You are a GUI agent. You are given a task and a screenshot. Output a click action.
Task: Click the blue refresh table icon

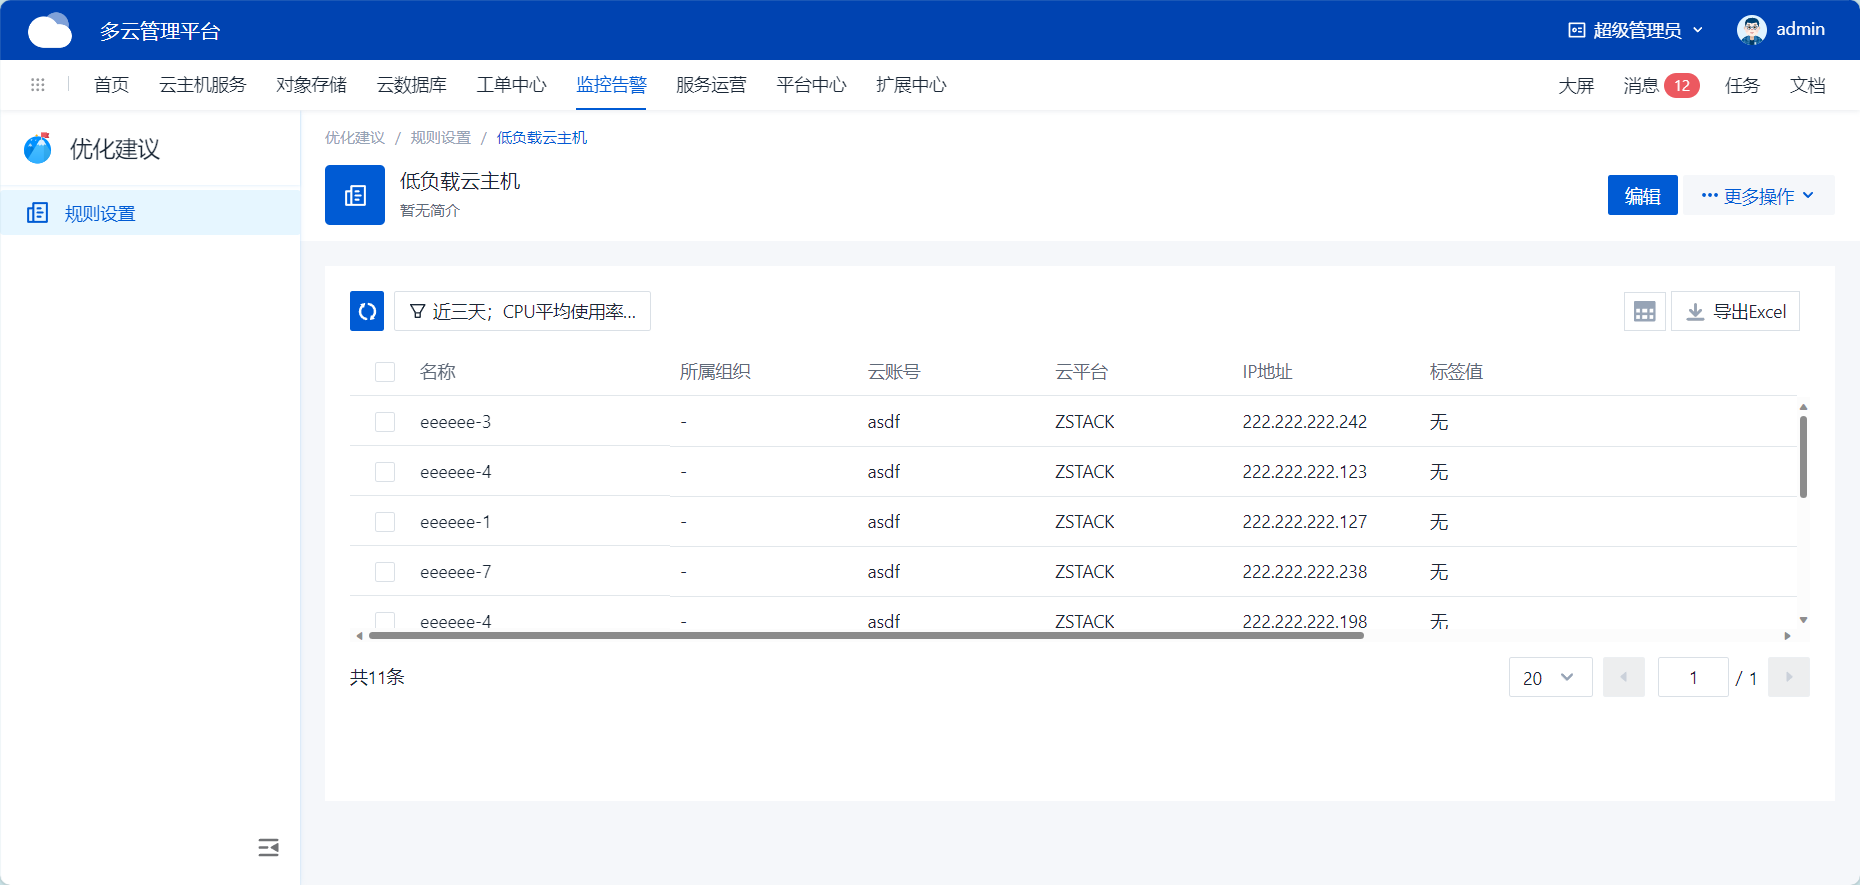(x=367, y=311)
